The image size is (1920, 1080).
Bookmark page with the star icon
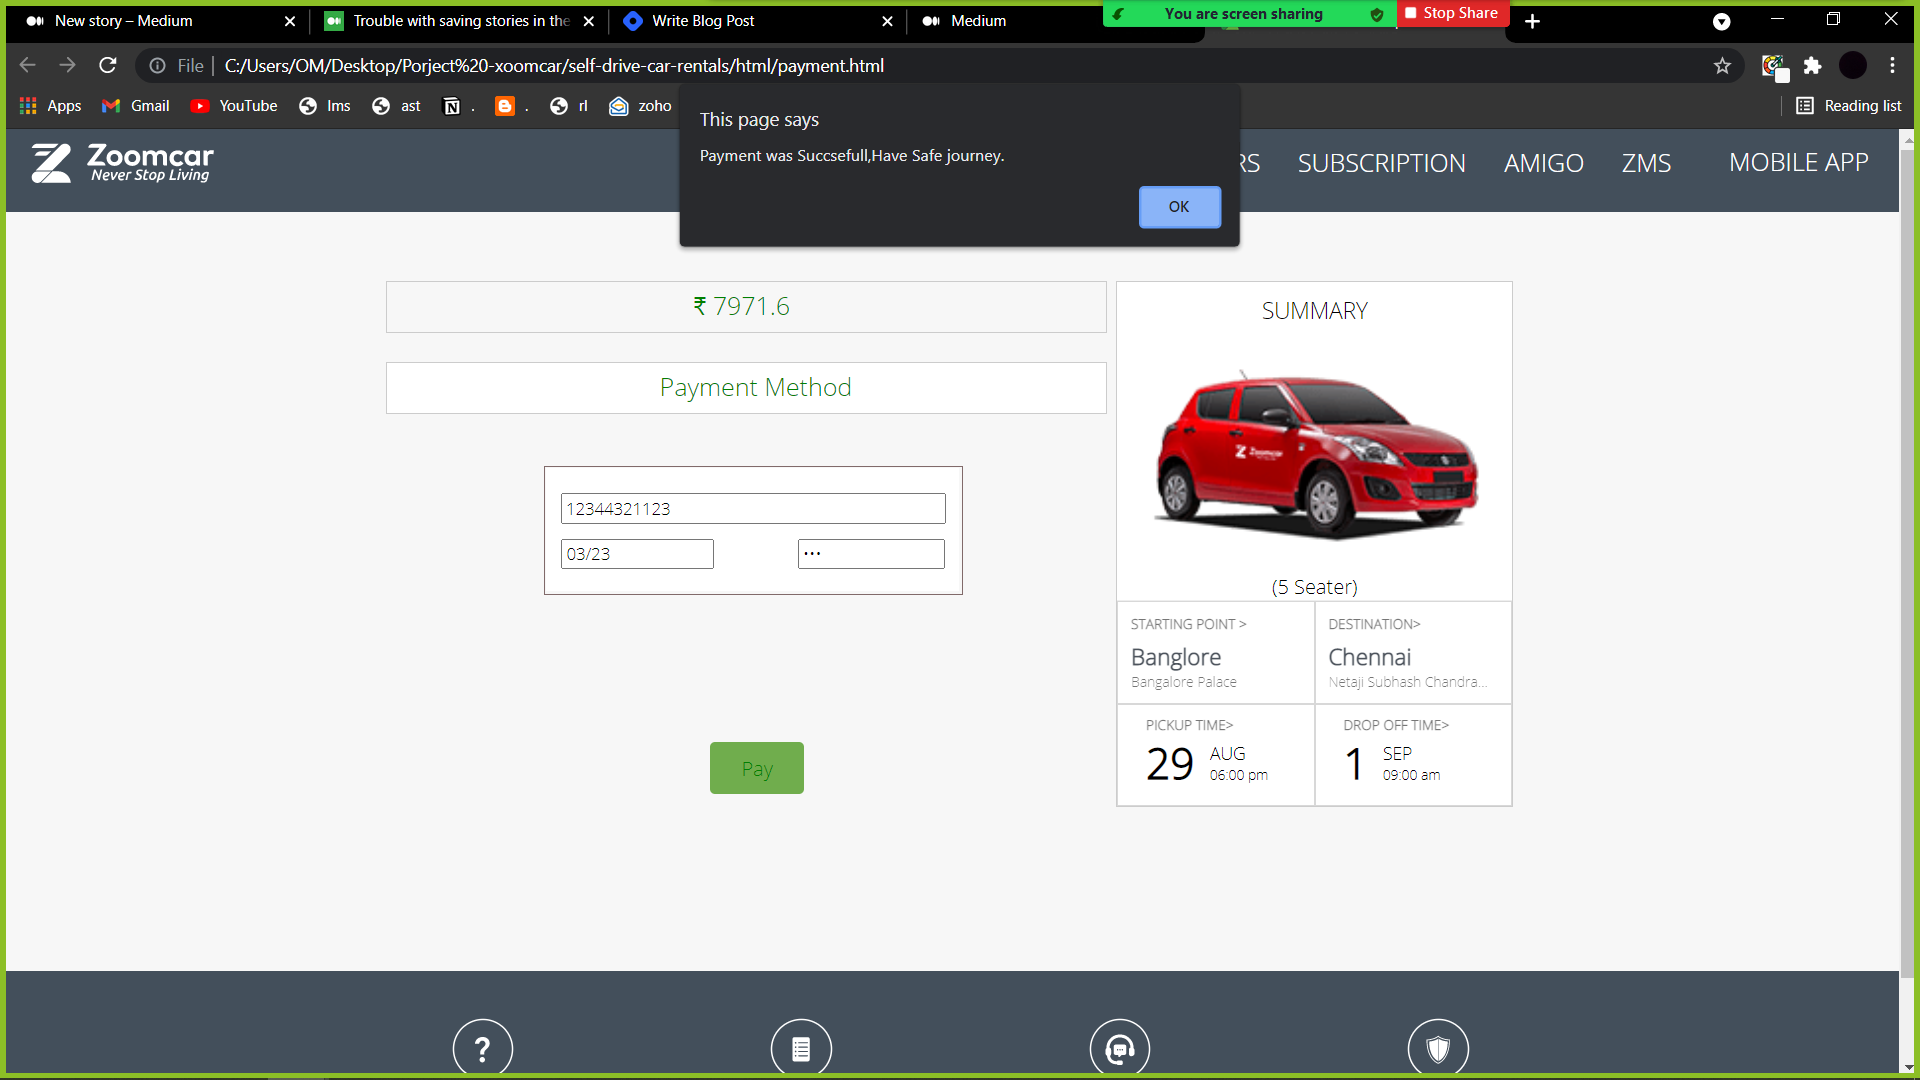coord(1722,66)
